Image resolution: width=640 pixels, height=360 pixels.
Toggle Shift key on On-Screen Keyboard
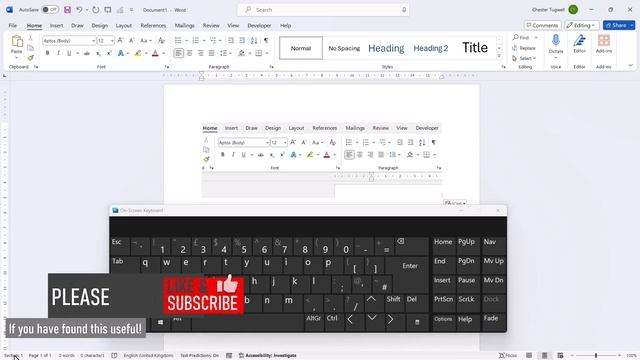(393, 303)
